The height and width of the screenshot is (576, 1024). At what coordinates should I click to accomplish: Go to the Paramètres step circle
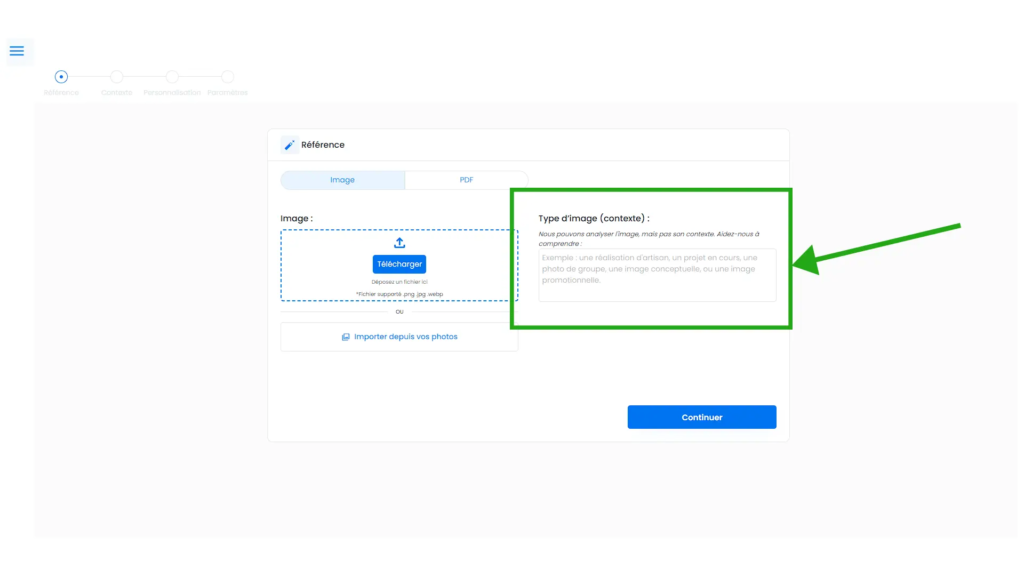(x=227, y=77)
